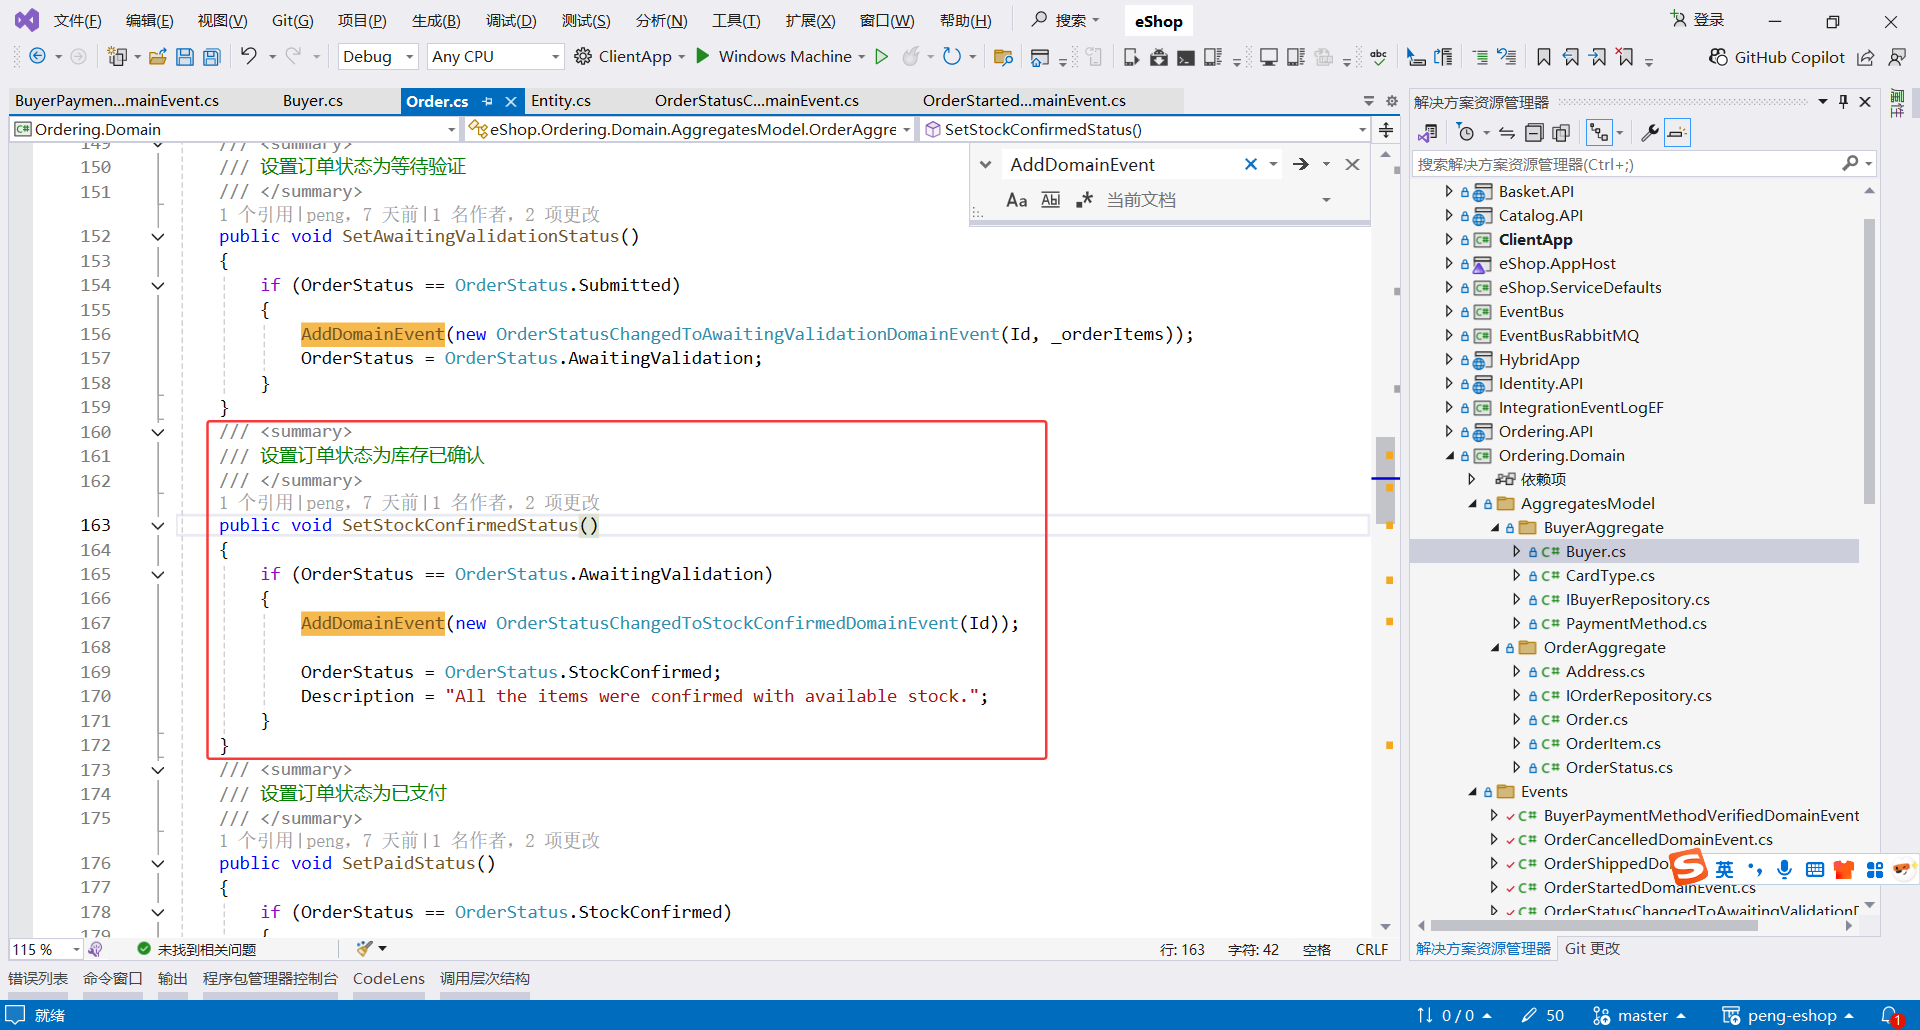The width and height of the screenshot is (1920, 1030).
Task: Open GitHub Copilot from the toolbar
Action: 1777,57
